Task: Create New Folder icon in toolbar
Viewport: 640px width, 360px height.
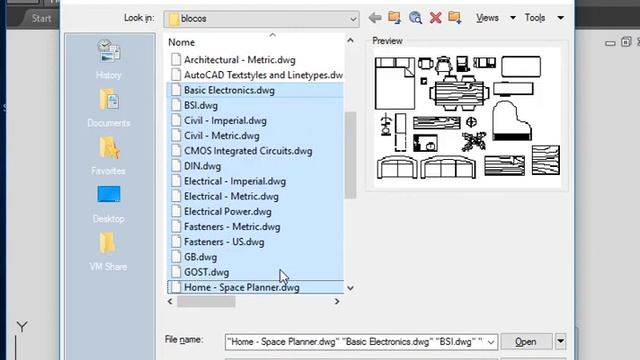Action: tap(455, 18)
